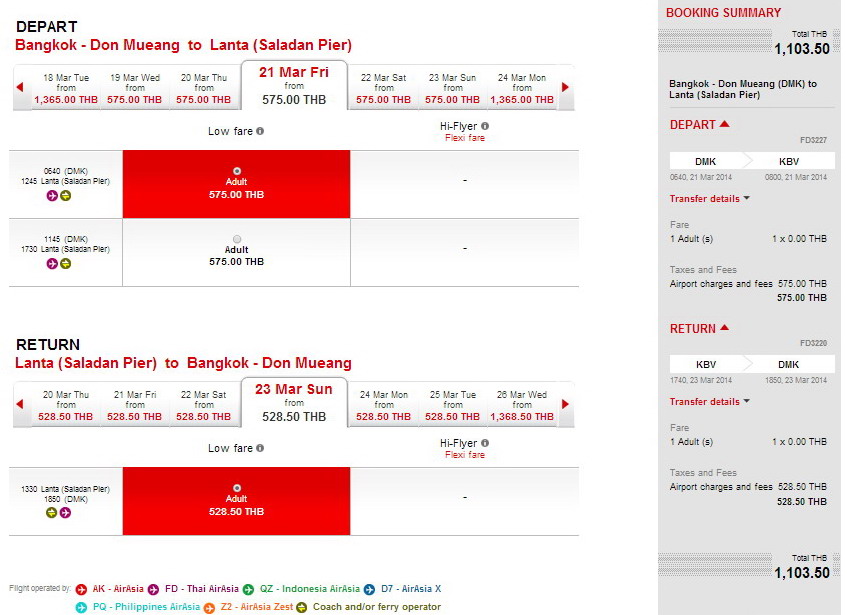
Task: Click previous dates arrow in depart calendar
Action: [x=20, y=88]
